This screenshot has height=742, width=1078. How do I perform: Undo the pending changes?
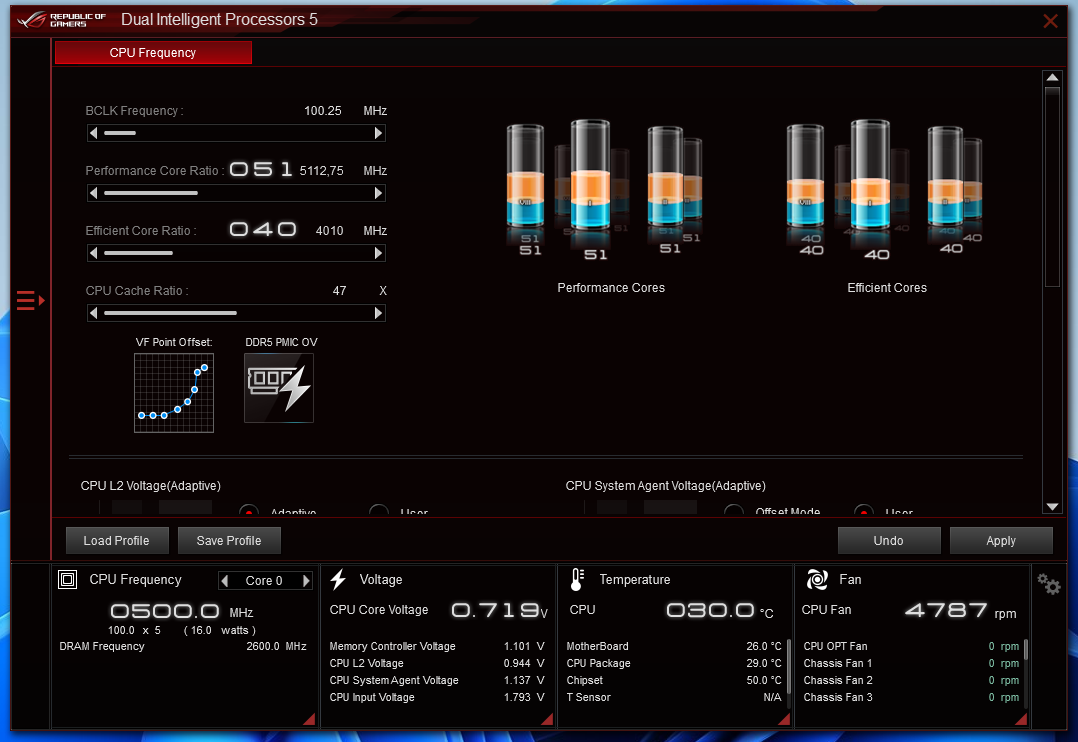(889, 541)
